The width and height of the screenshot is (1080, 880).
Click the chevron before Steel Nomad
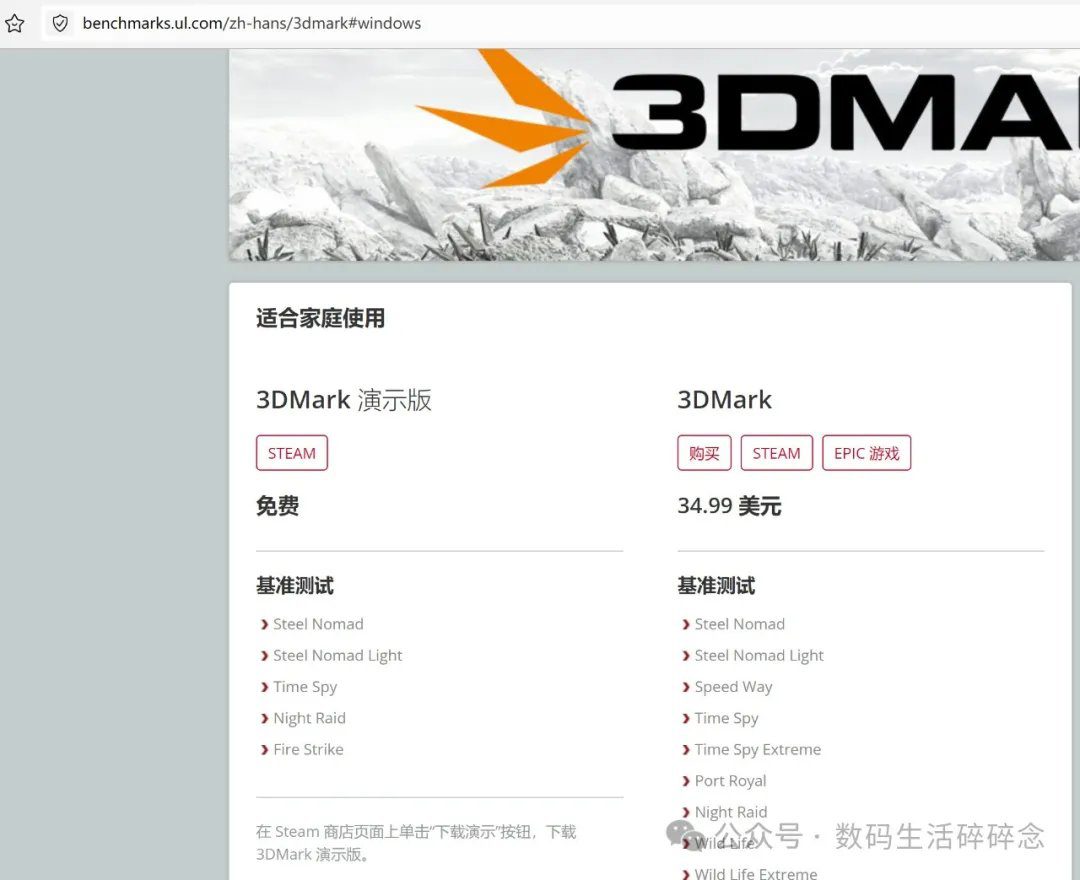coord(264,624)
